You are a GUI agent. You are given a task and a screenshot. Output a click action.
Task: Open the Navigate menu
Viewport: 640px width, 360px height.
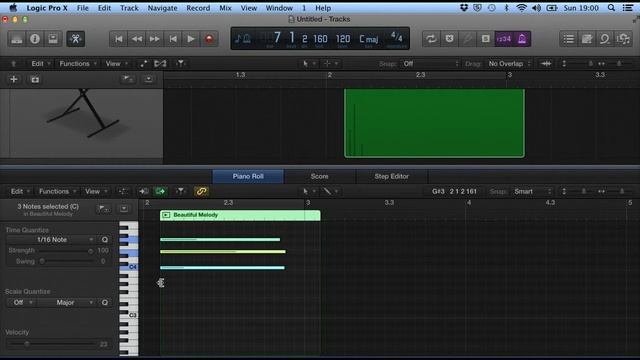coord(162,8)
